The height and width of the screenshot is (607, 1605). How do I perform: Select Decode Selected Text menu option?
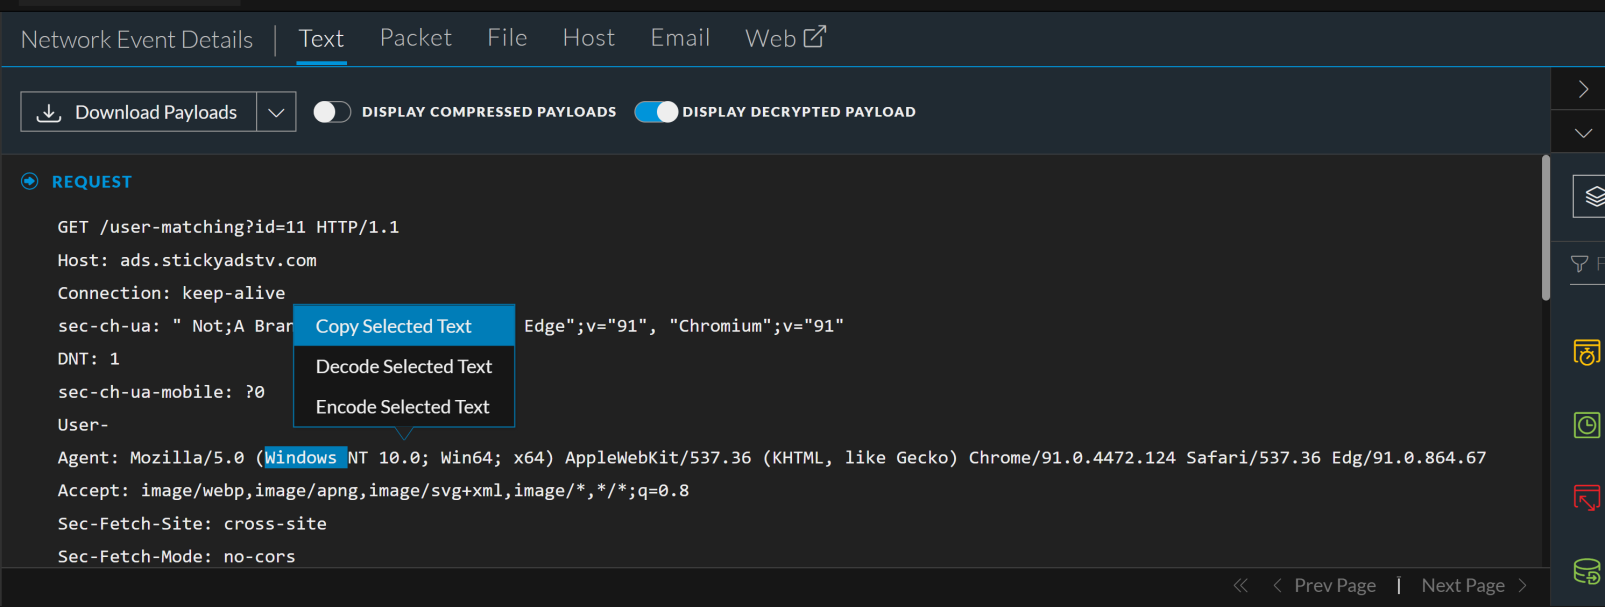tap(403, 367)
